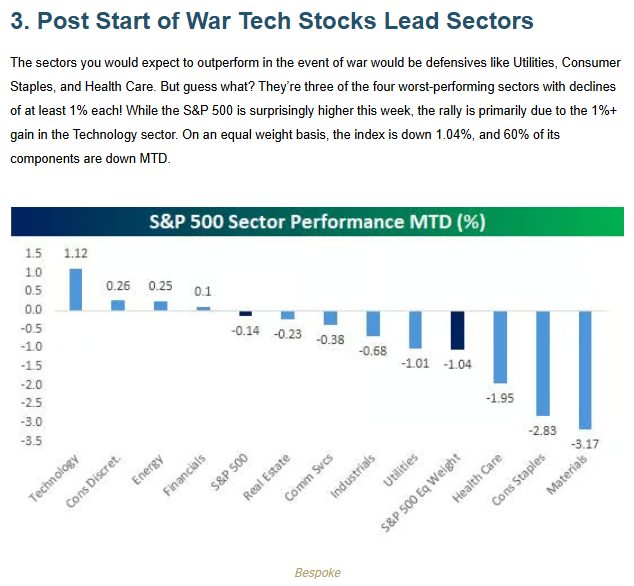Click the Energy bar in the chart
This screenshot has width=634, height=586.
[161, 304]
